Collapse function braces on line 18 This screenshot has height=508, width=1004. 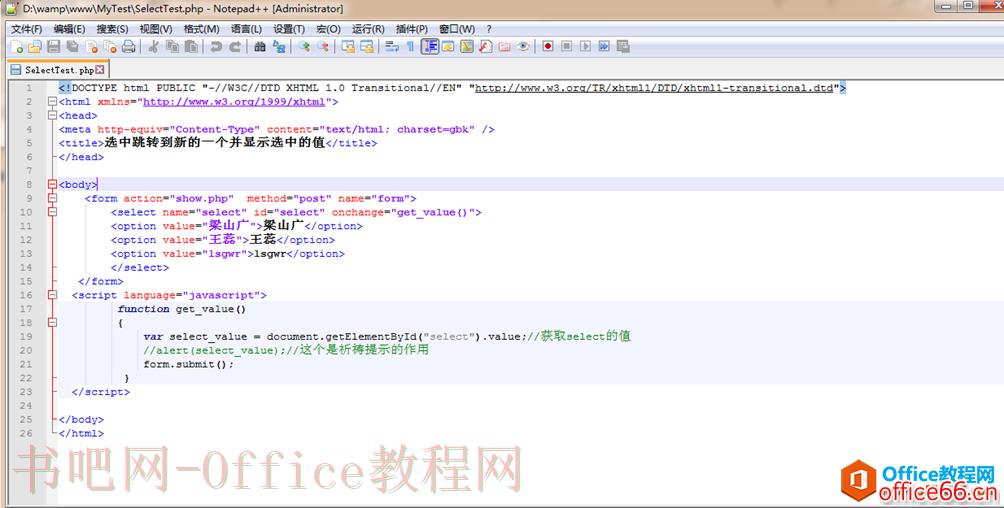click(x=52, y=322)
